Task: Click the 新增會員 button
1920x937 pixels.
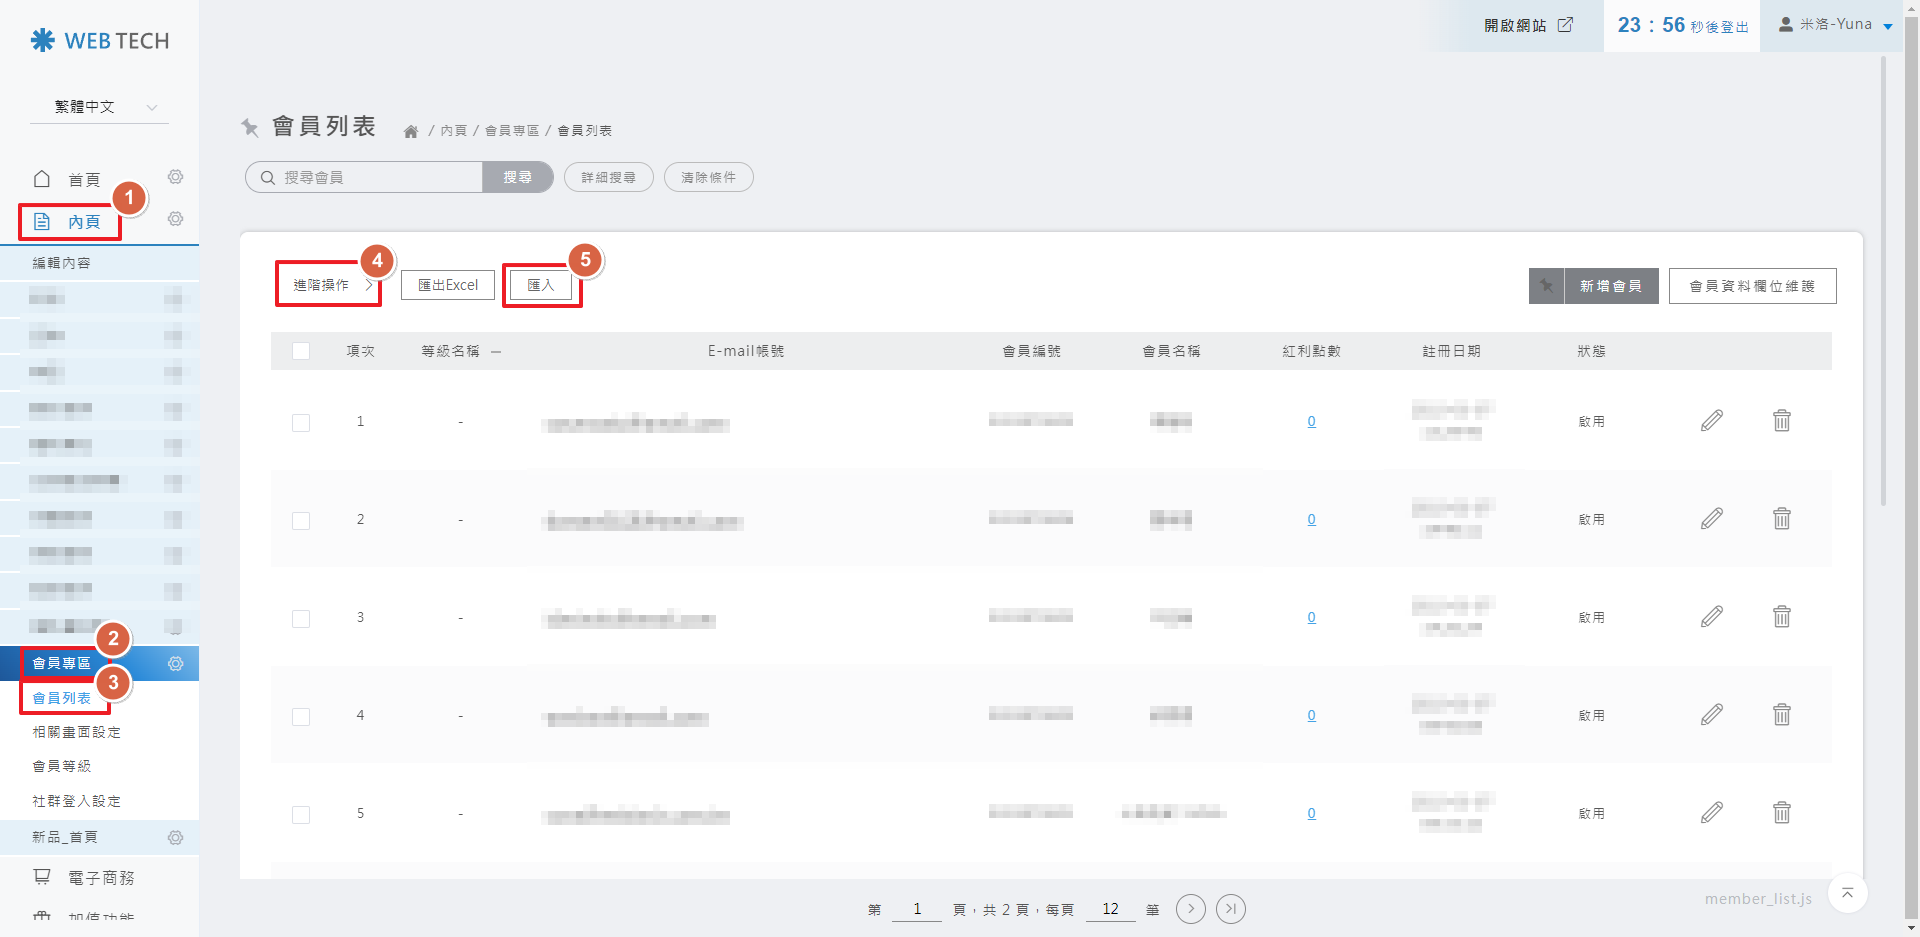Action: tap(1609, 286)
